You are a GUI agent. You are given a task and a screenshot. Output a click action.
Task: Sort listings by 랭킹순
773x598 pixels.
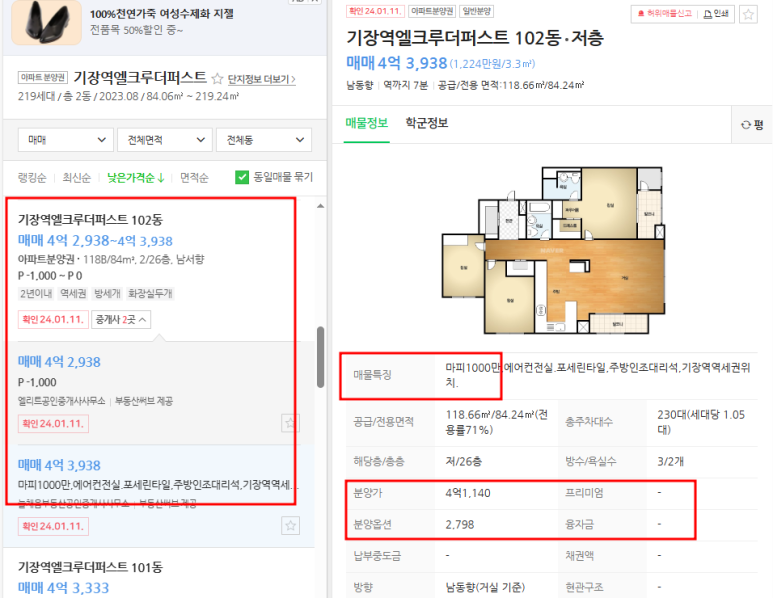[32, 177]
